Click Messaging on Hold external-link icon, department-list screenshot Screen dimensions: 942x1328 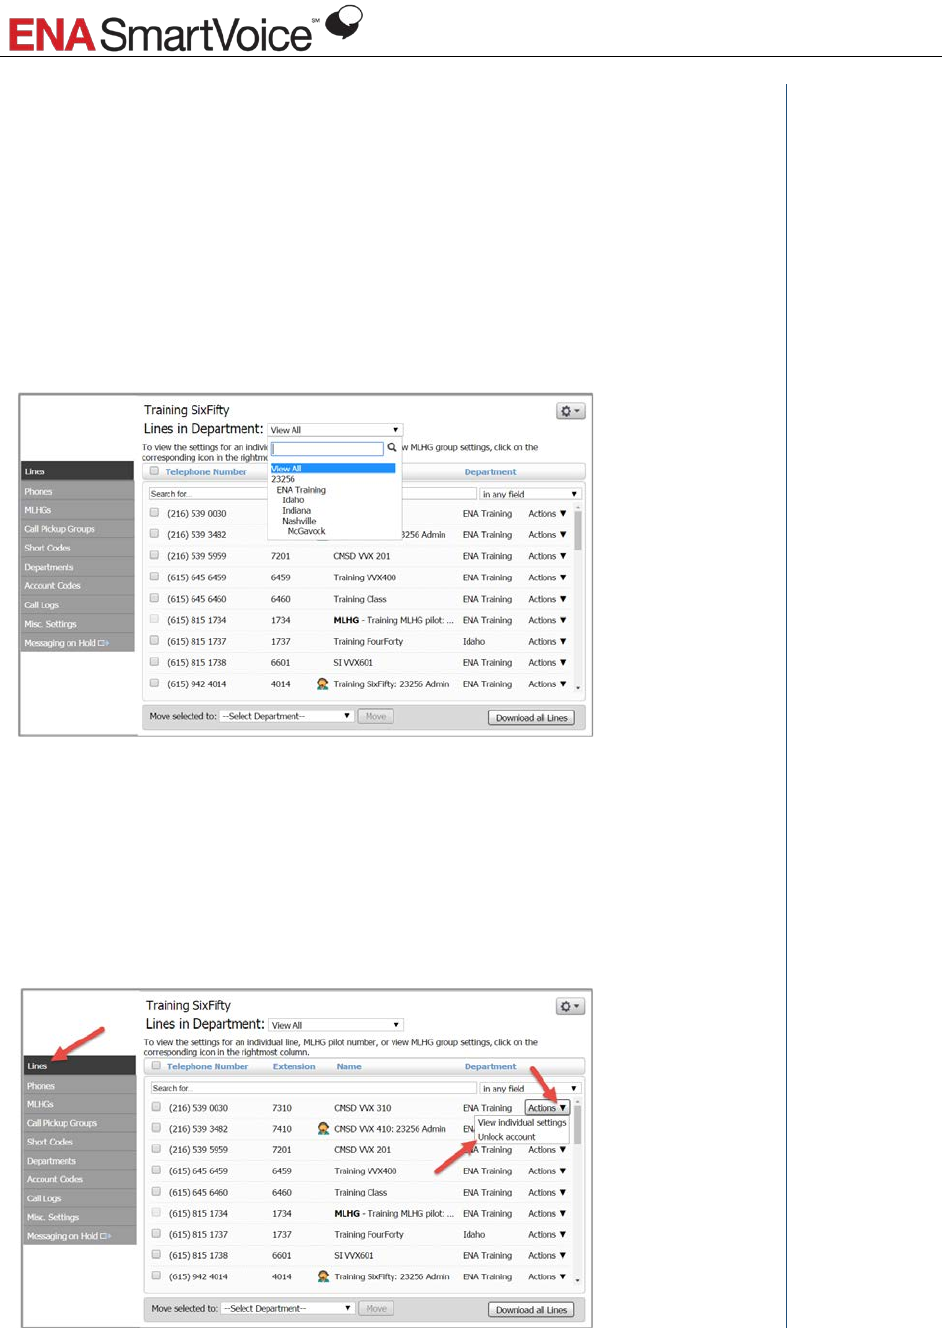click(x=104, y=643)
